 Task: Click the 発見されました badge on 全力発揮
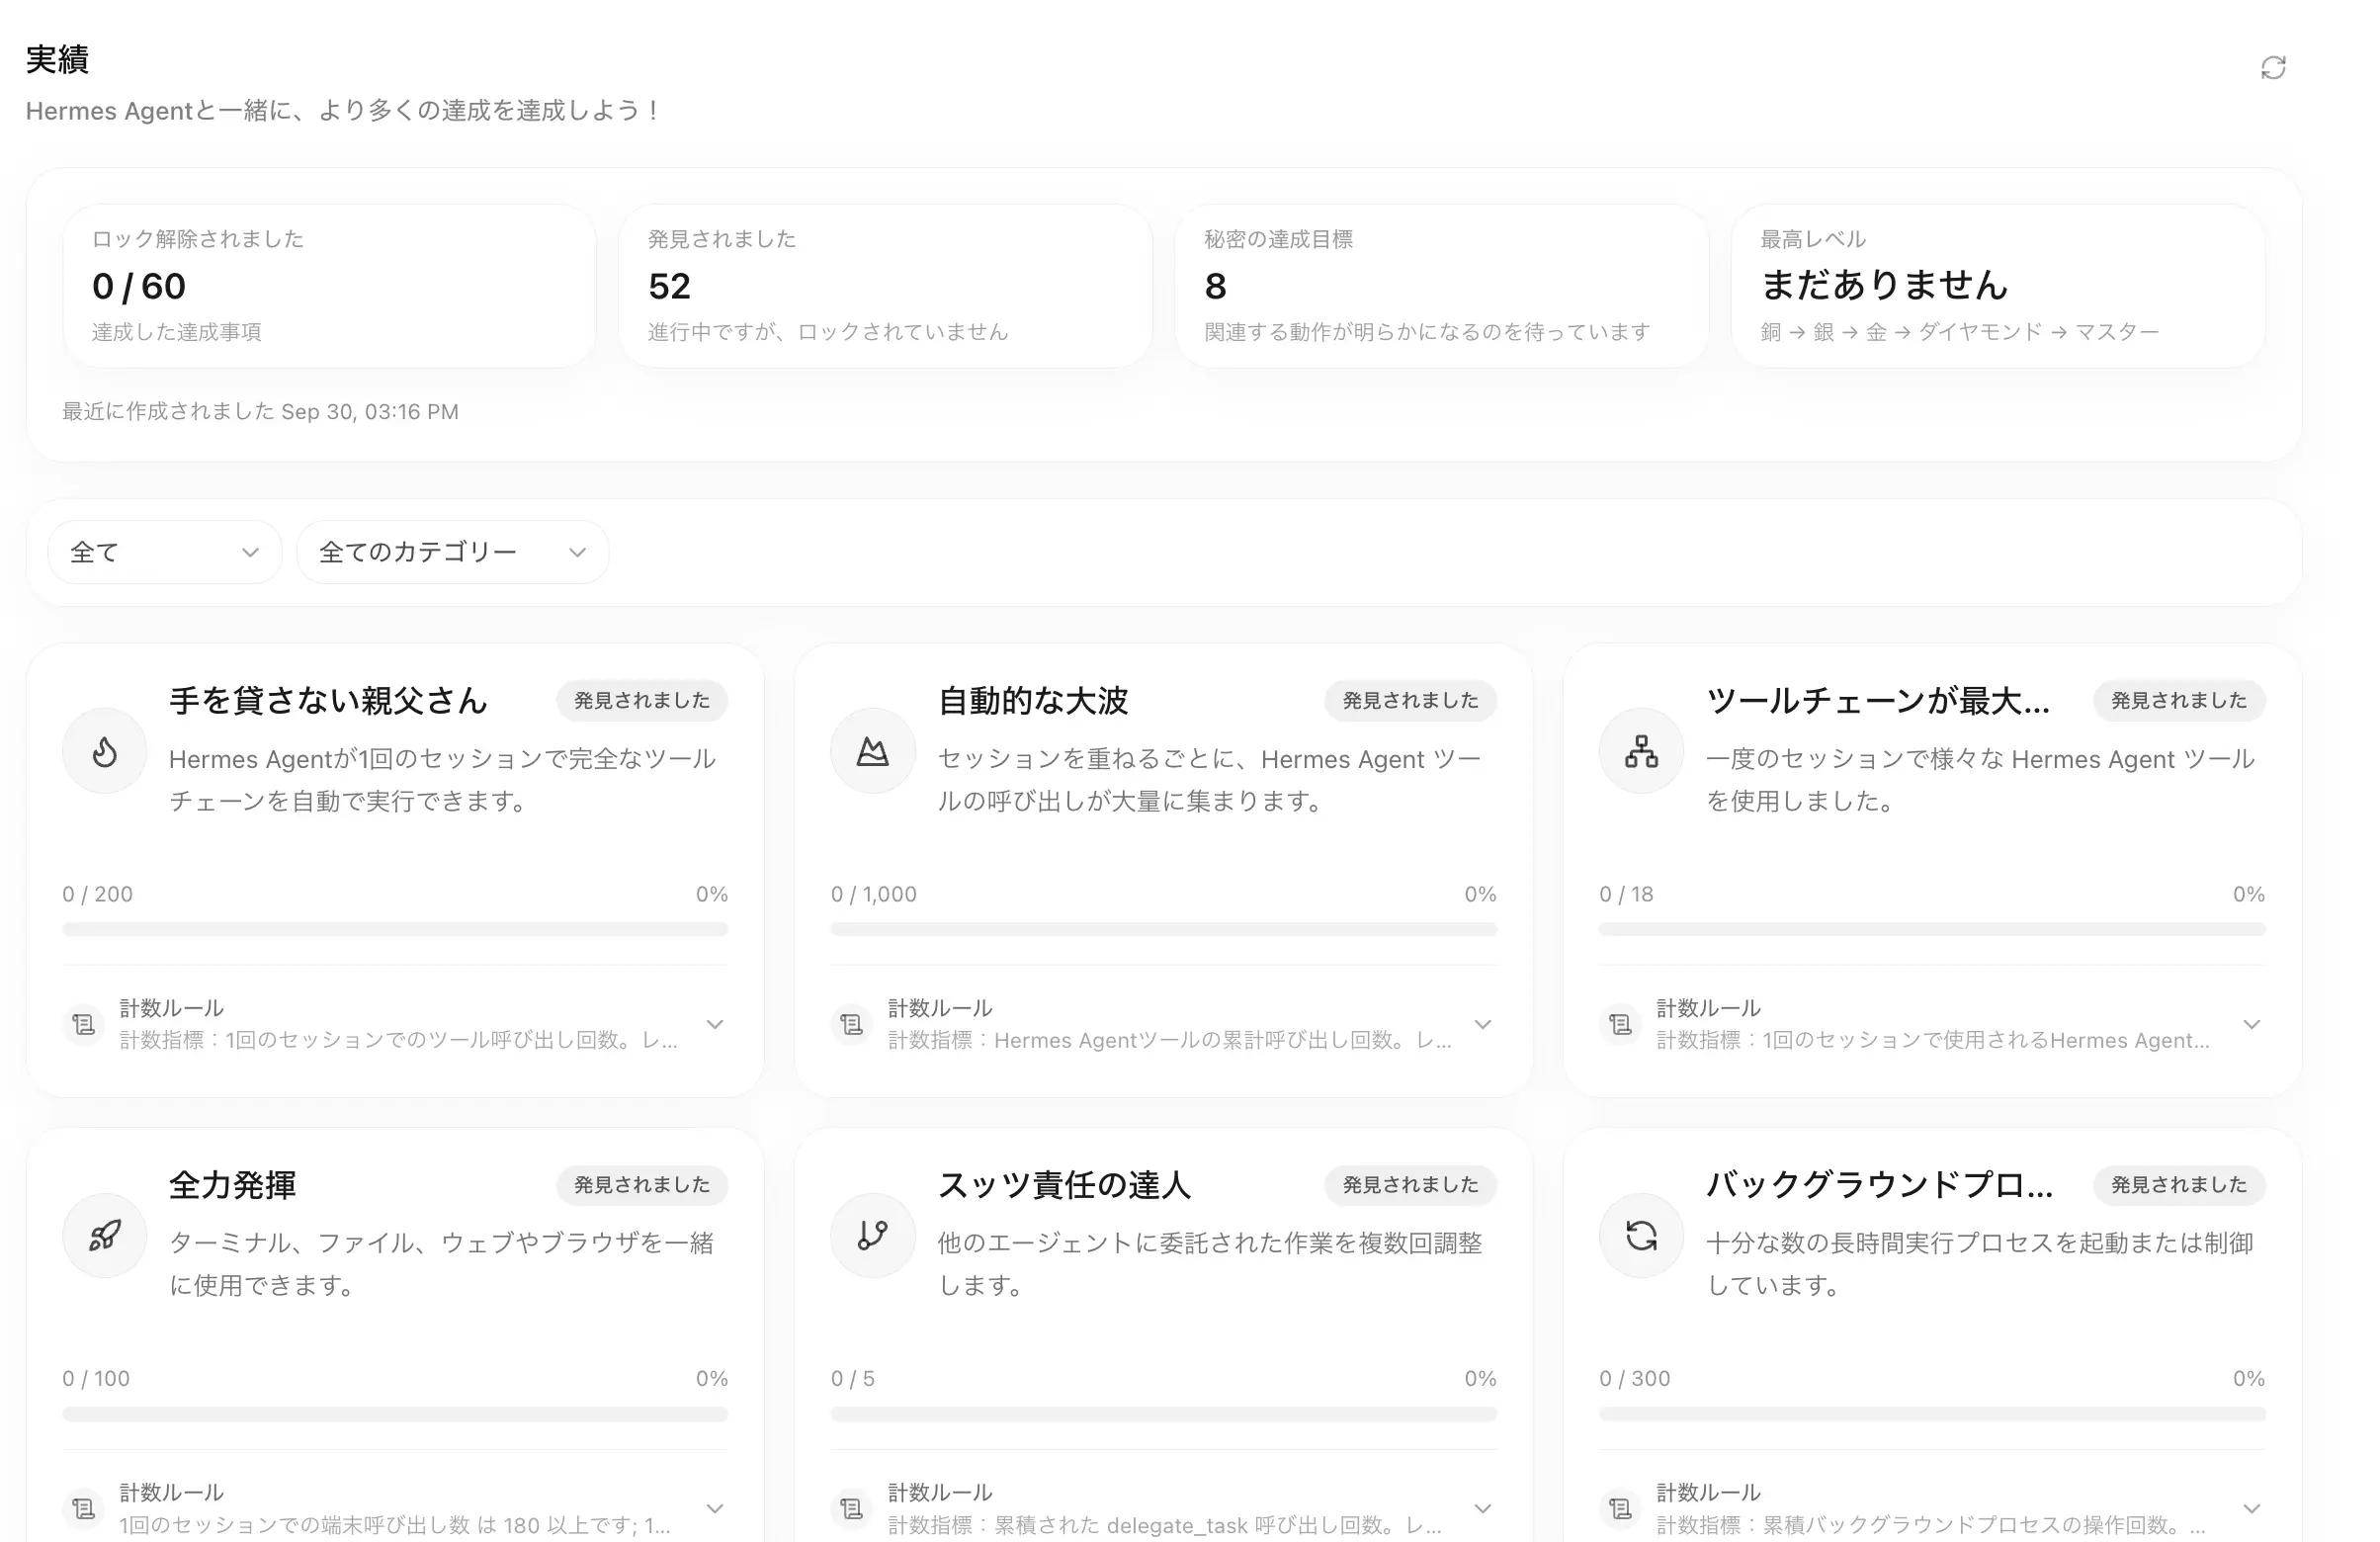pyautogui.click(x=642, y=1184)
